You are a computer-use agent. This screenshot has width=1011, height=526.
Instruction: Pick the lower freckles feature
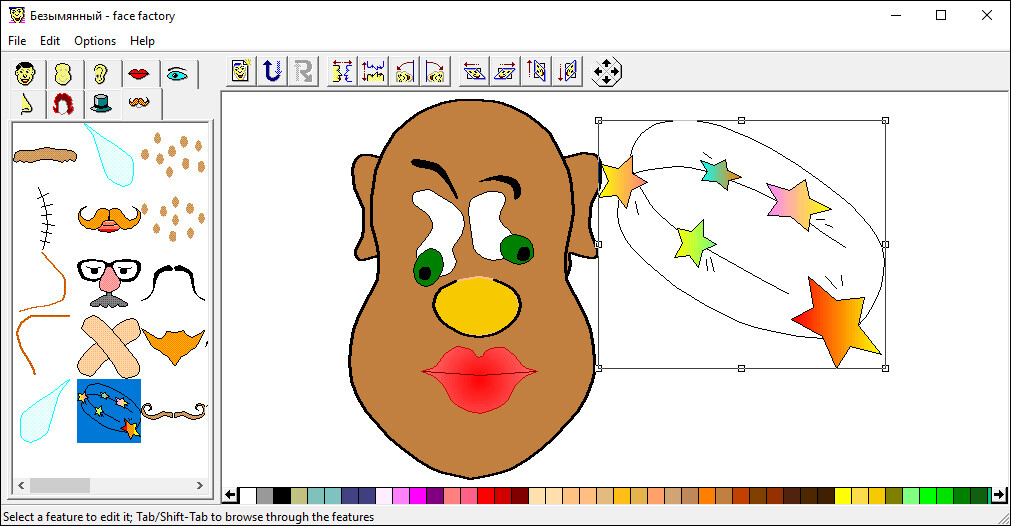(173, 219)
